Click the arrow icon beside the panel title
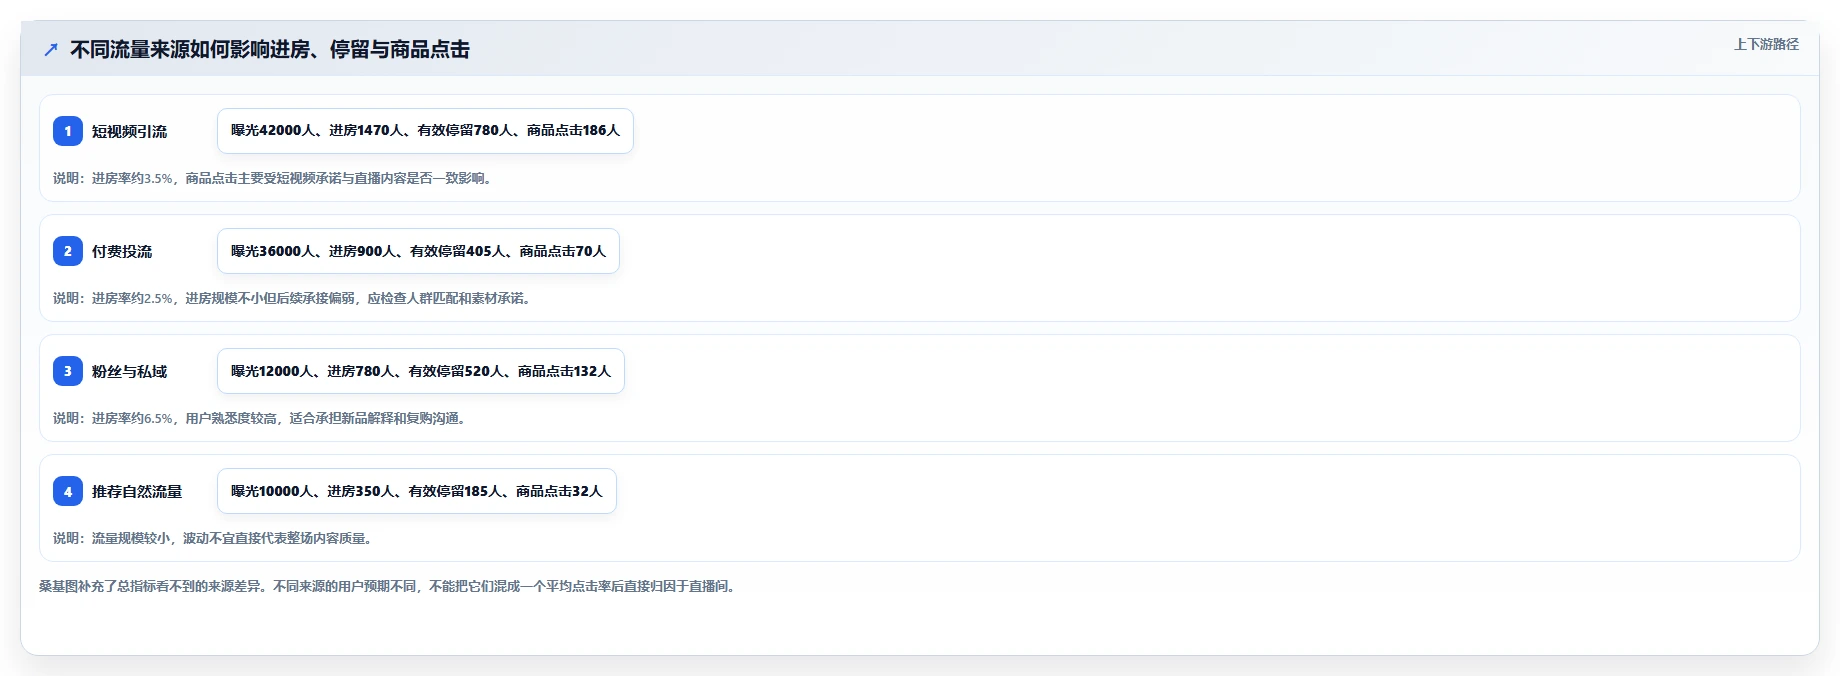 pos(51,49)
